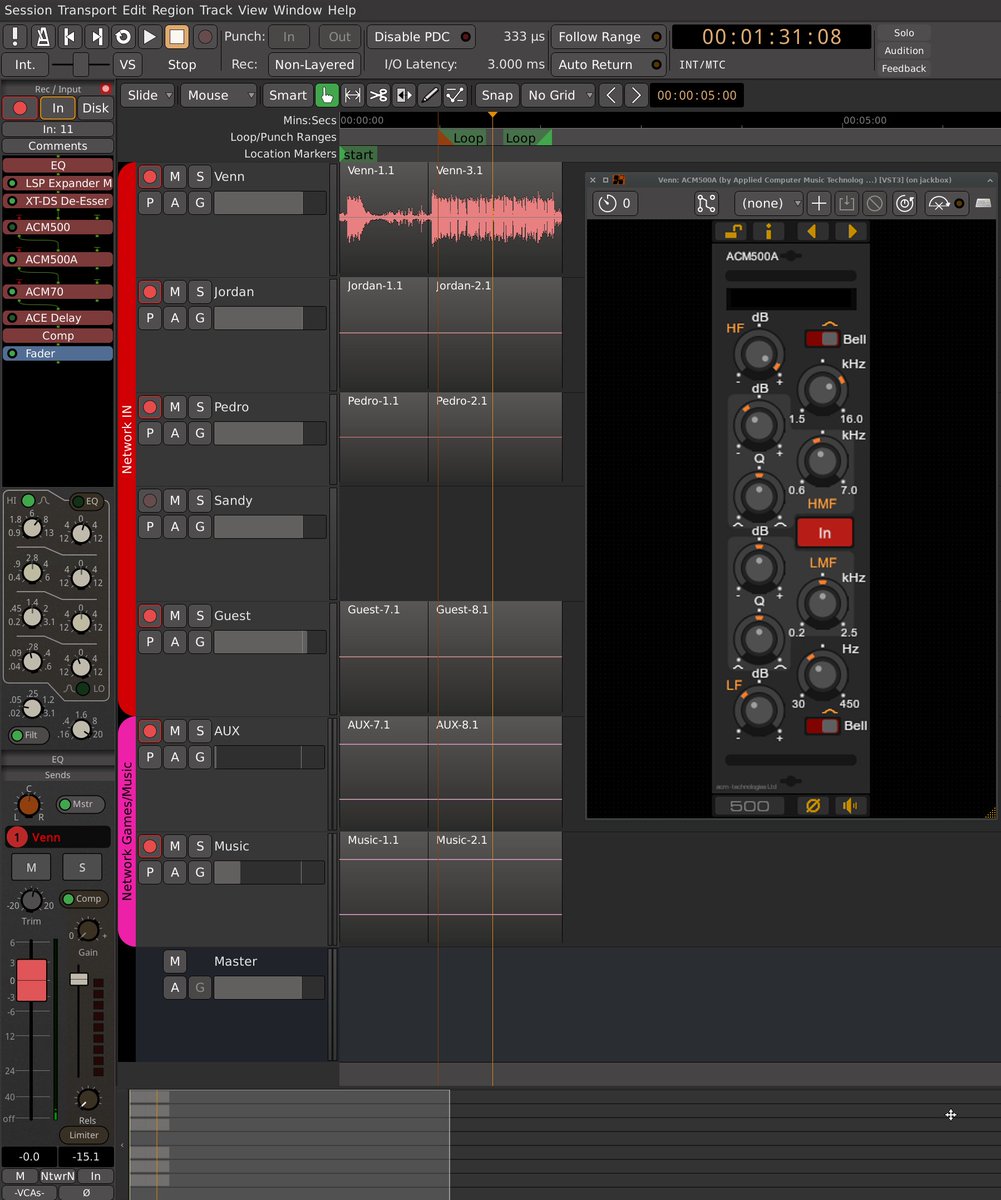Viewport: 1001px width, 1200px height.
Task: Toggle LF Bell switch in ACM500A
Action: (x=821, y=726)
